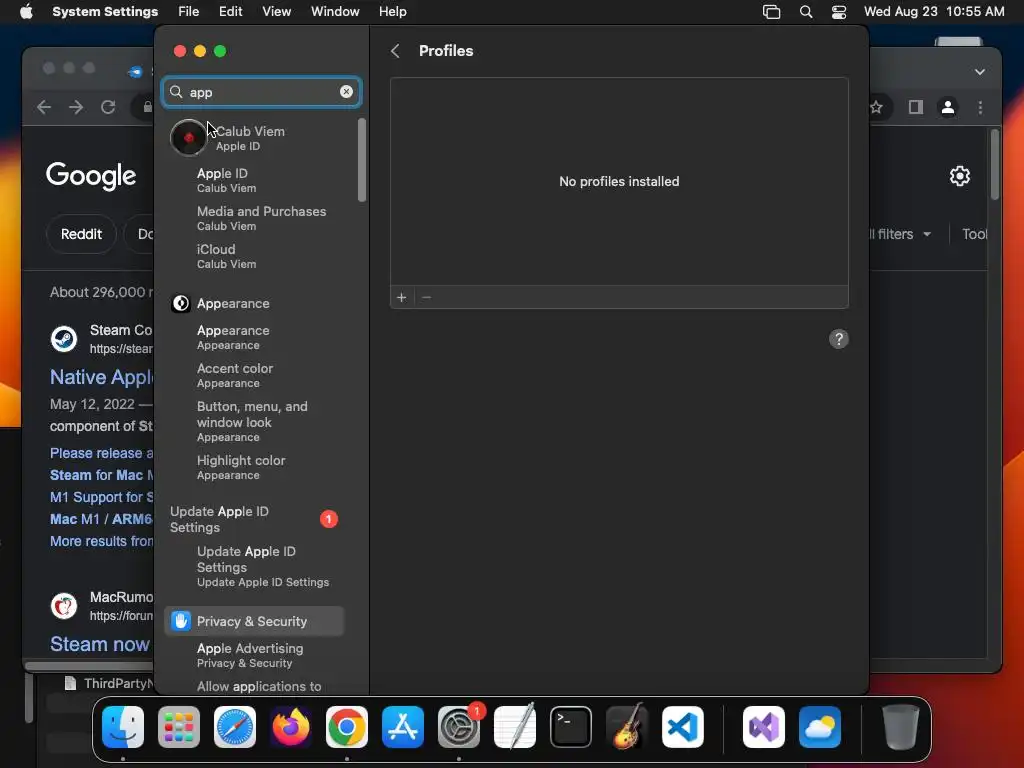
Task: Open Control Center in menu bar
Action: click(839, 12)
